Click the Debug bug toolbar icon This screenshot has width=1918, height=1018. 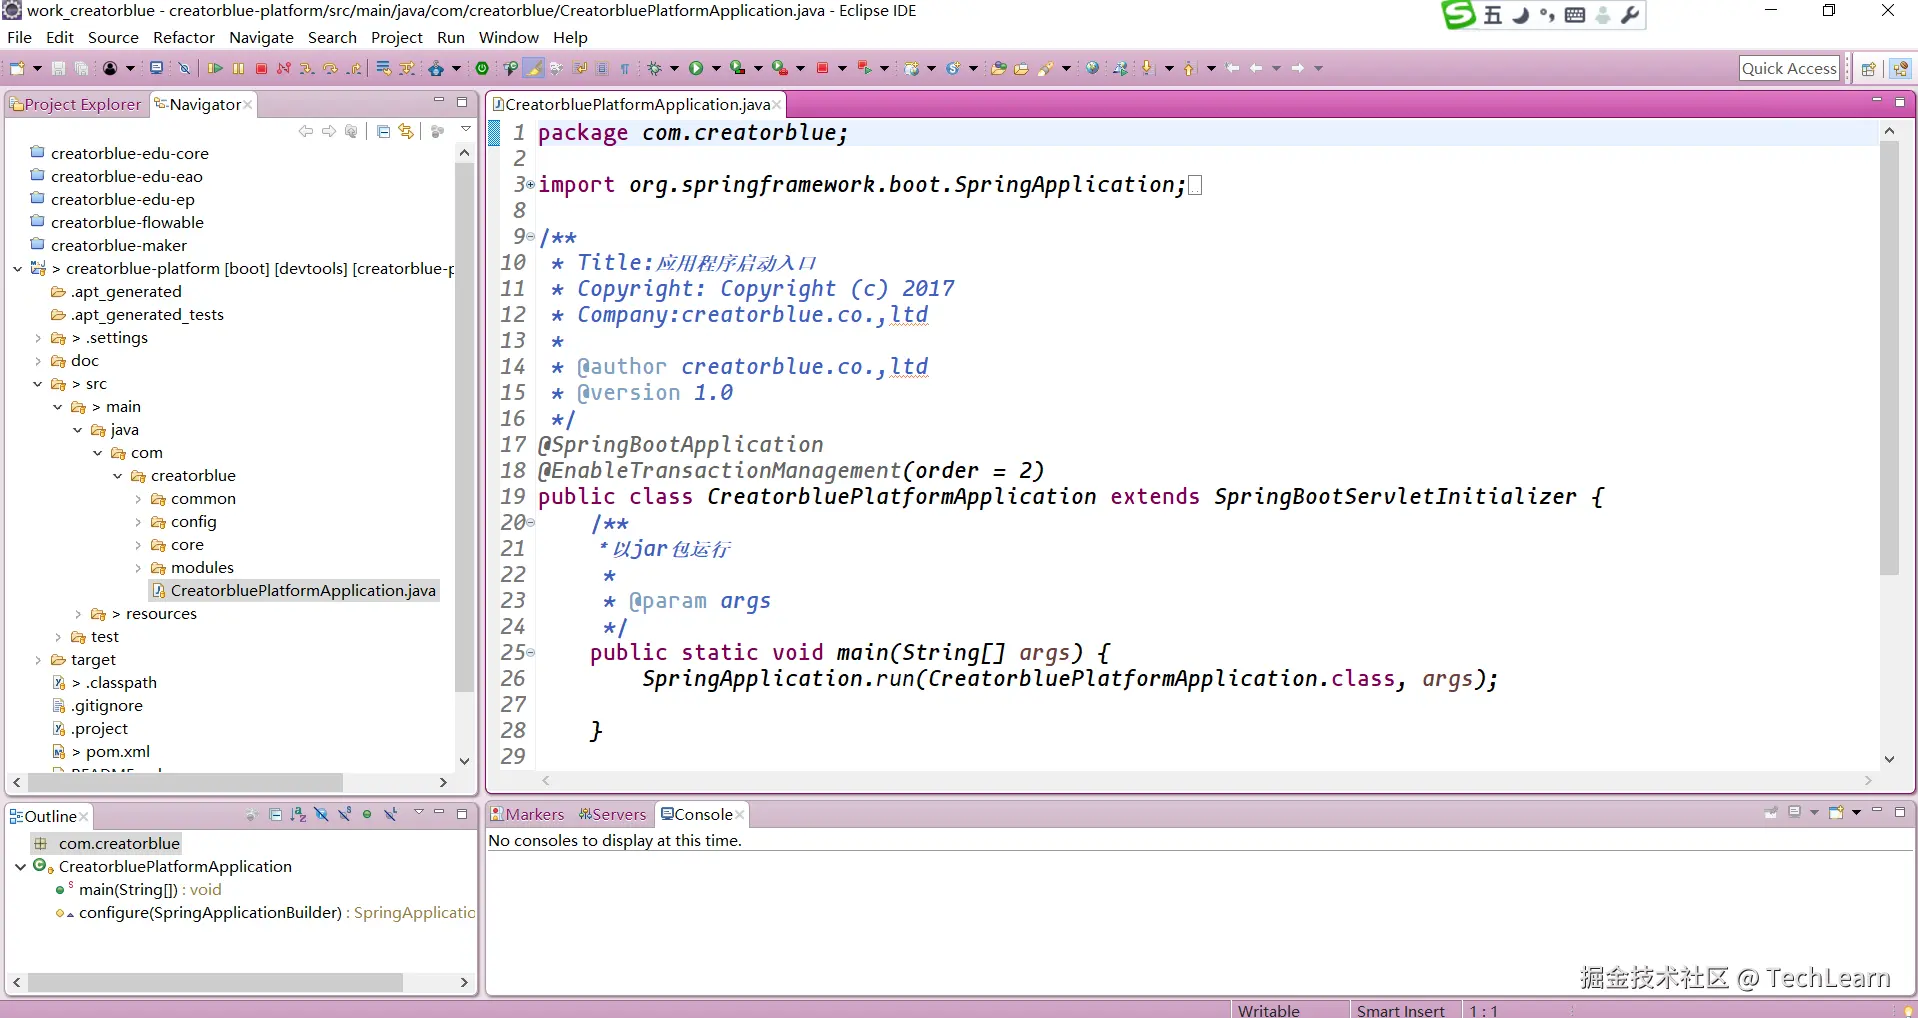coord(655,68)
